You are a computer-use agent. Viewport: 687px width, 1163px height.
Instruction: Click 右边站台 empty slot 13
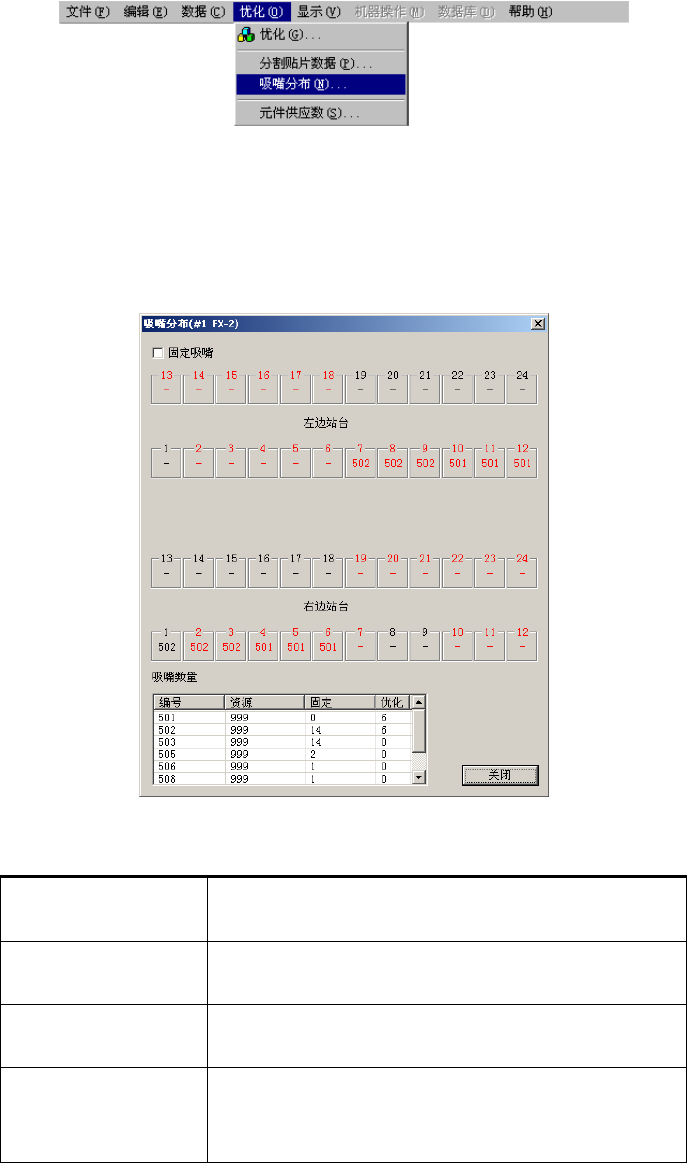pyautogui.click(x=166, y=572)
